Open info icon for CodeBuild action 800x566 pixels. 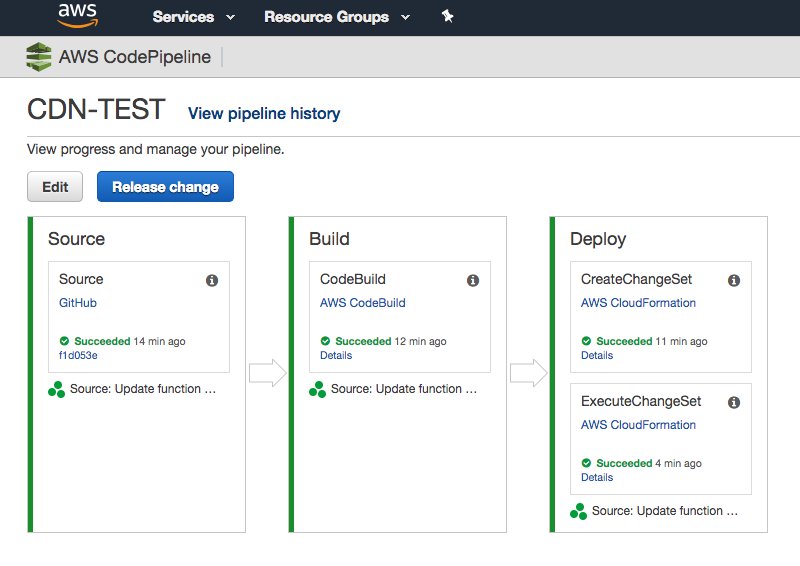473,281
